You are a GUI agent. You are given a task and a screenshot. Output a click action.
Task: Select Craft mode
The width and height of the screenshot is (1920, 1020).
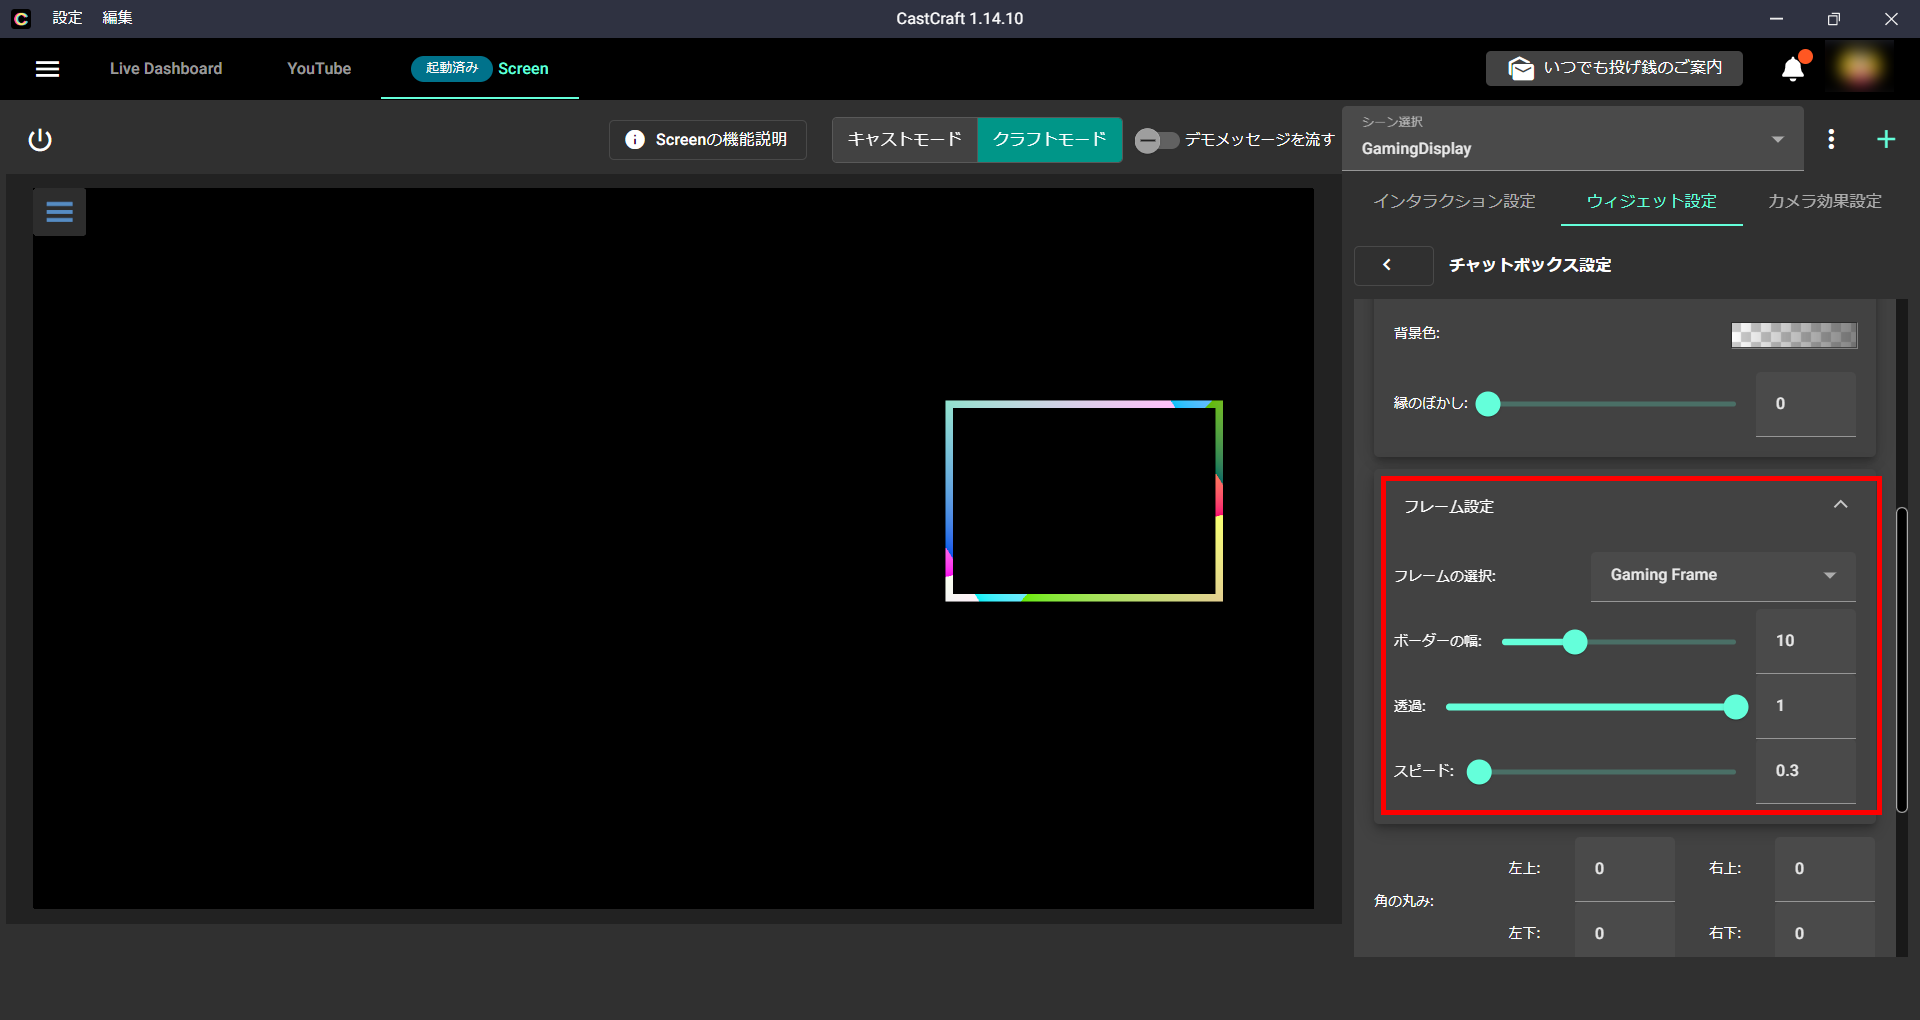click(x=1049, y=140)
